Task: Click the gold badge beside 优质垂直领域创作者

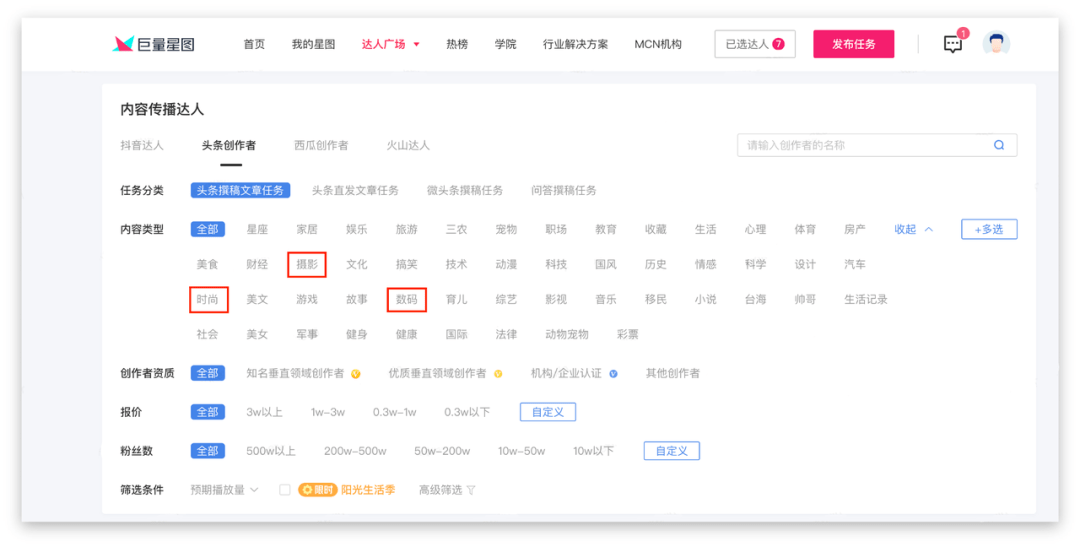Action: coord(497,374)
